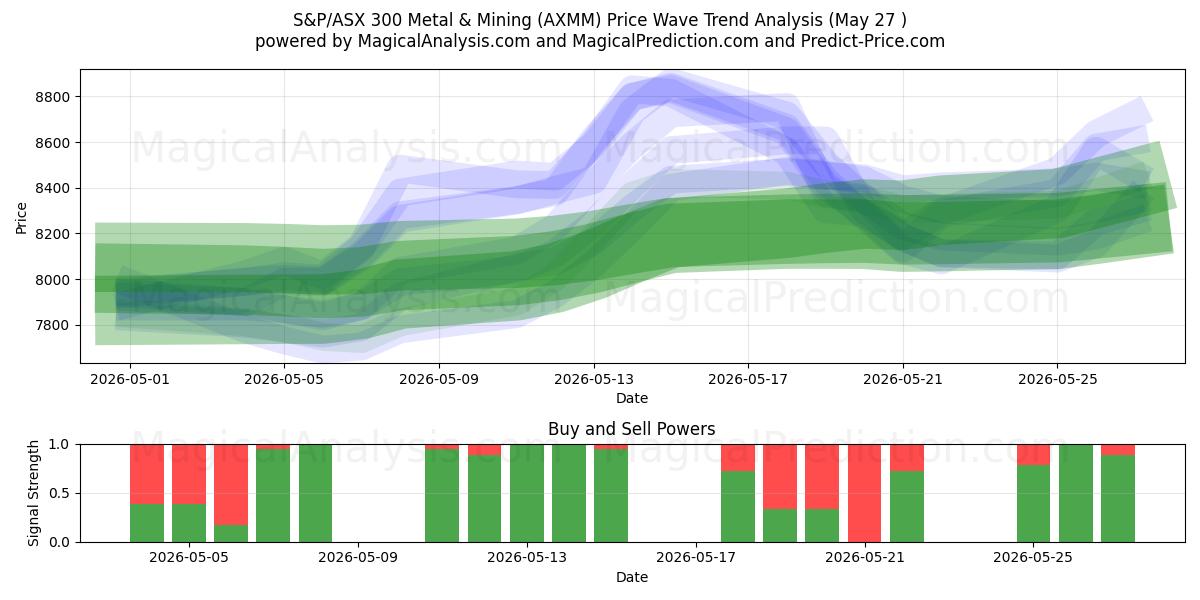Click the 2026-05-17 date label under price chart
This screenshot has height=600, width=1200.
pyautogui.click(x=749, y=379)
